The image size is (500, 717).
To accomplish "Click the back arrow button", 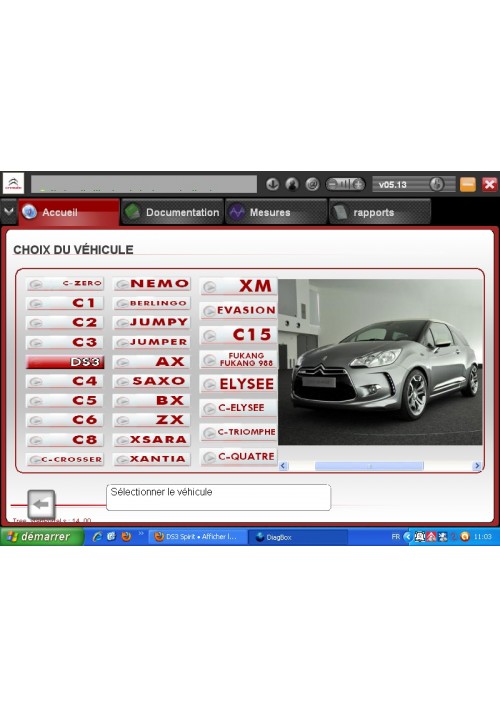I will [41, 504].
